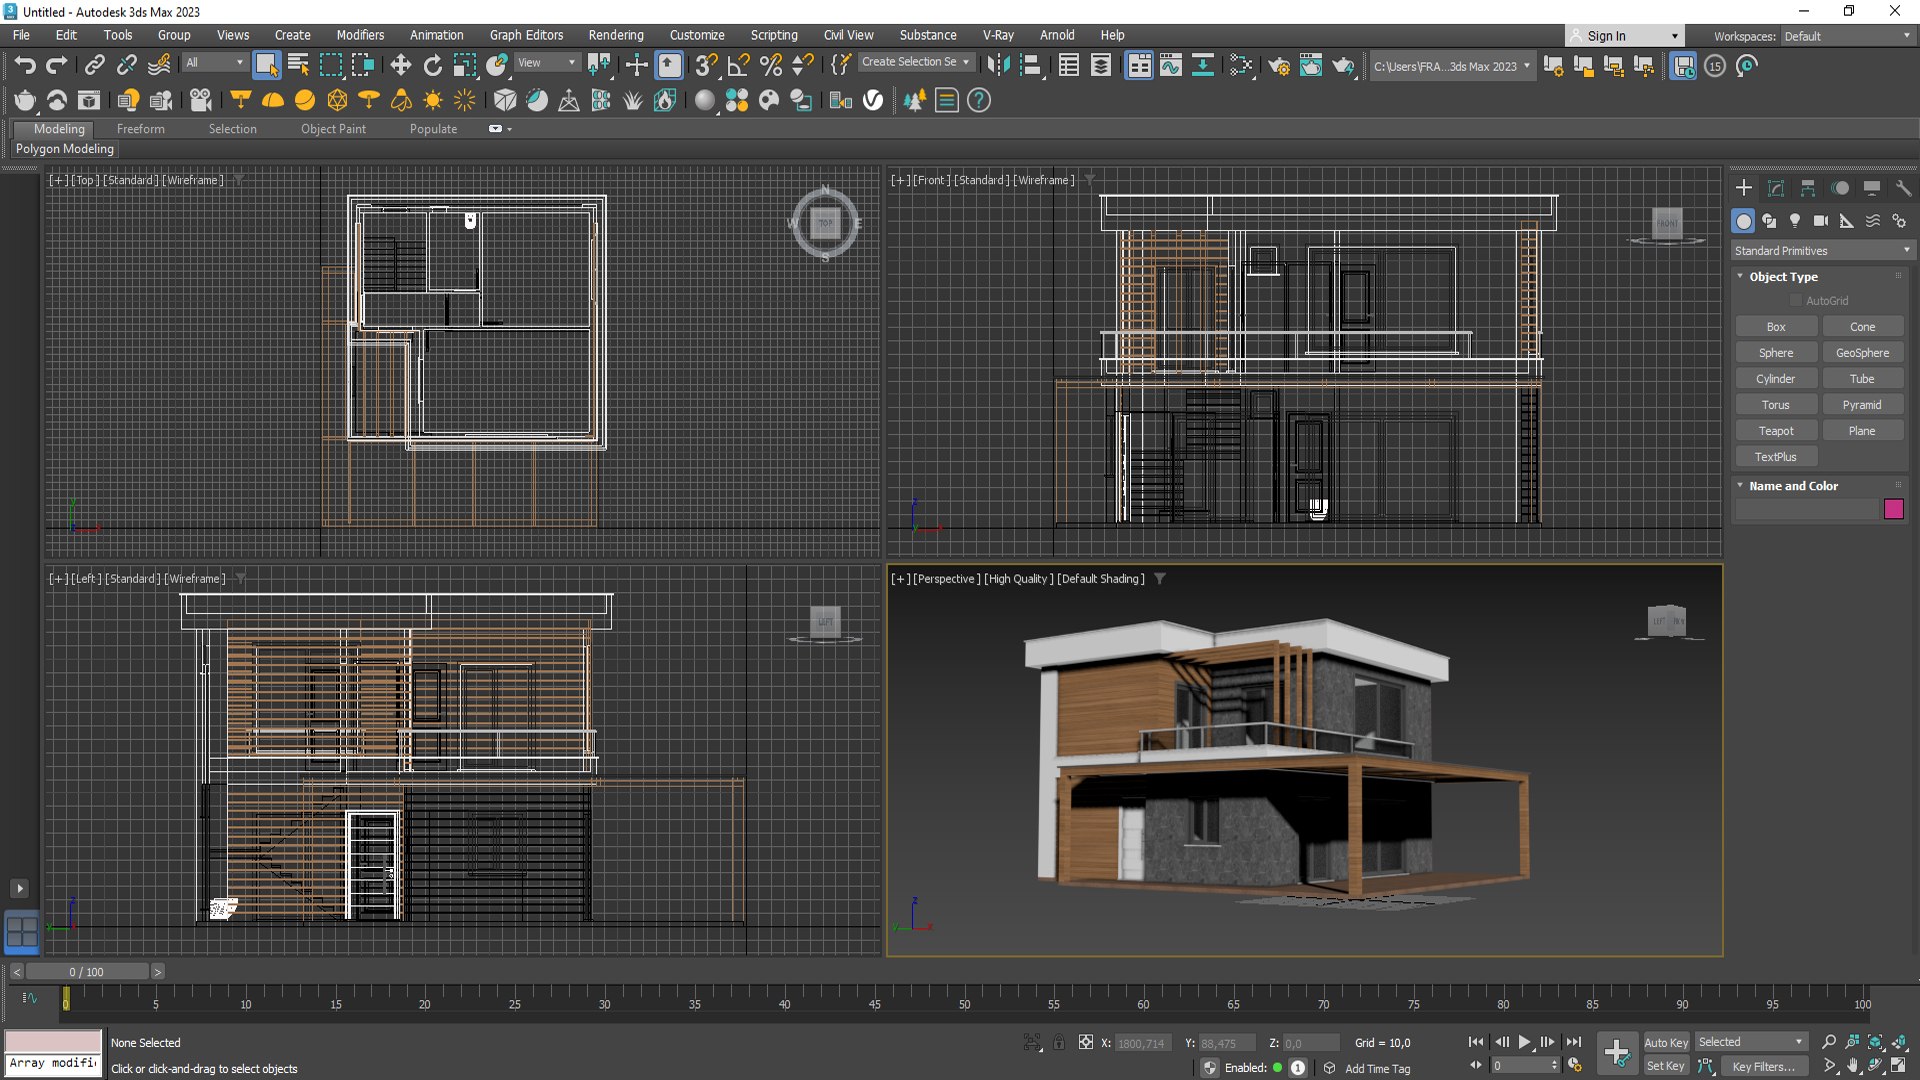Click the TextPlus button

pyautogui.click(x=1776, y=457)
